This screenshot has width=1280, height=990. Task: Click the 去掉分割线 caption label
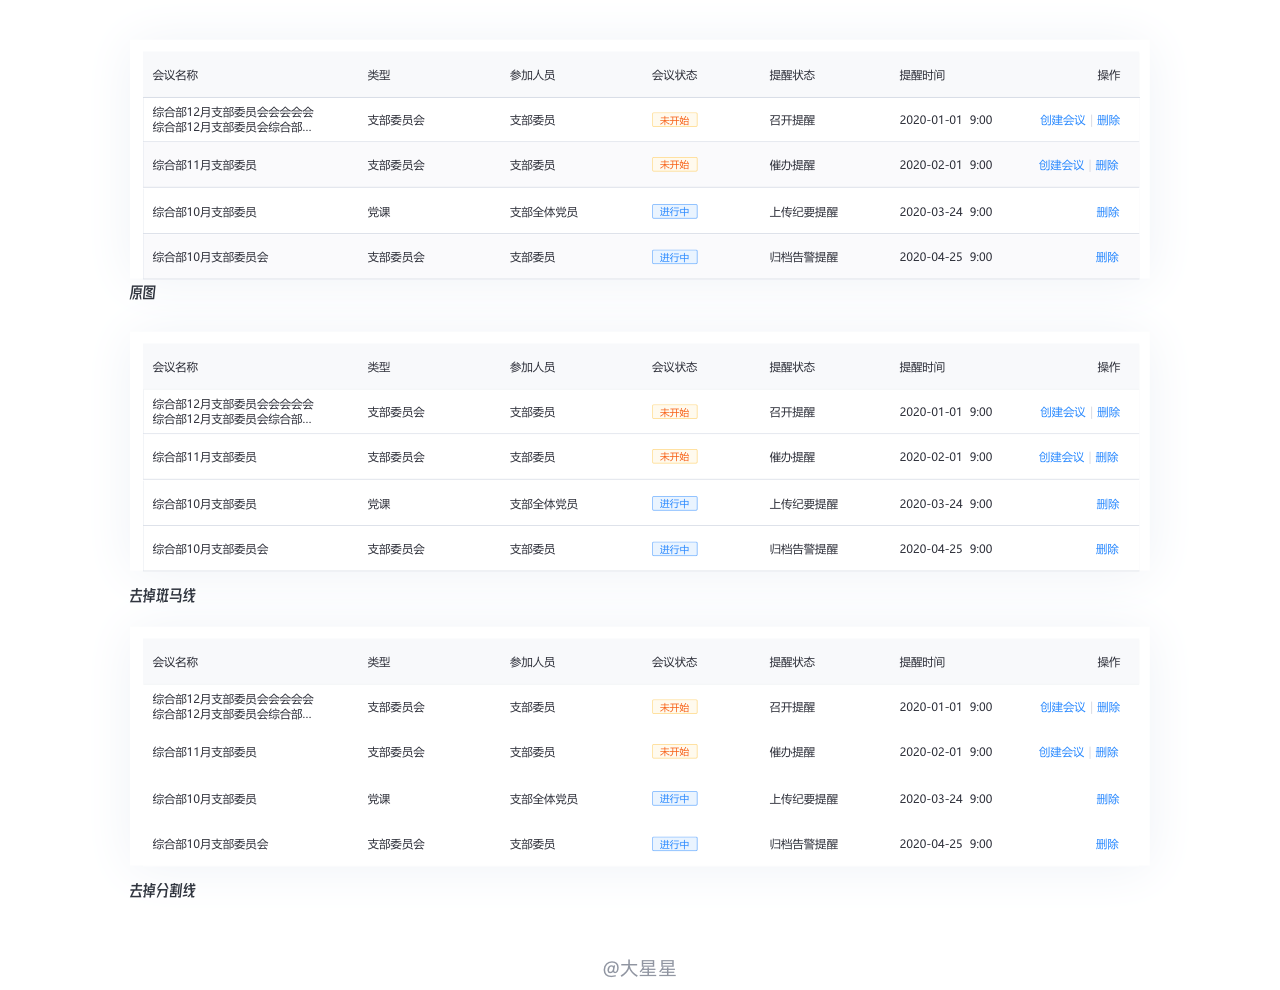pos(162,891)
